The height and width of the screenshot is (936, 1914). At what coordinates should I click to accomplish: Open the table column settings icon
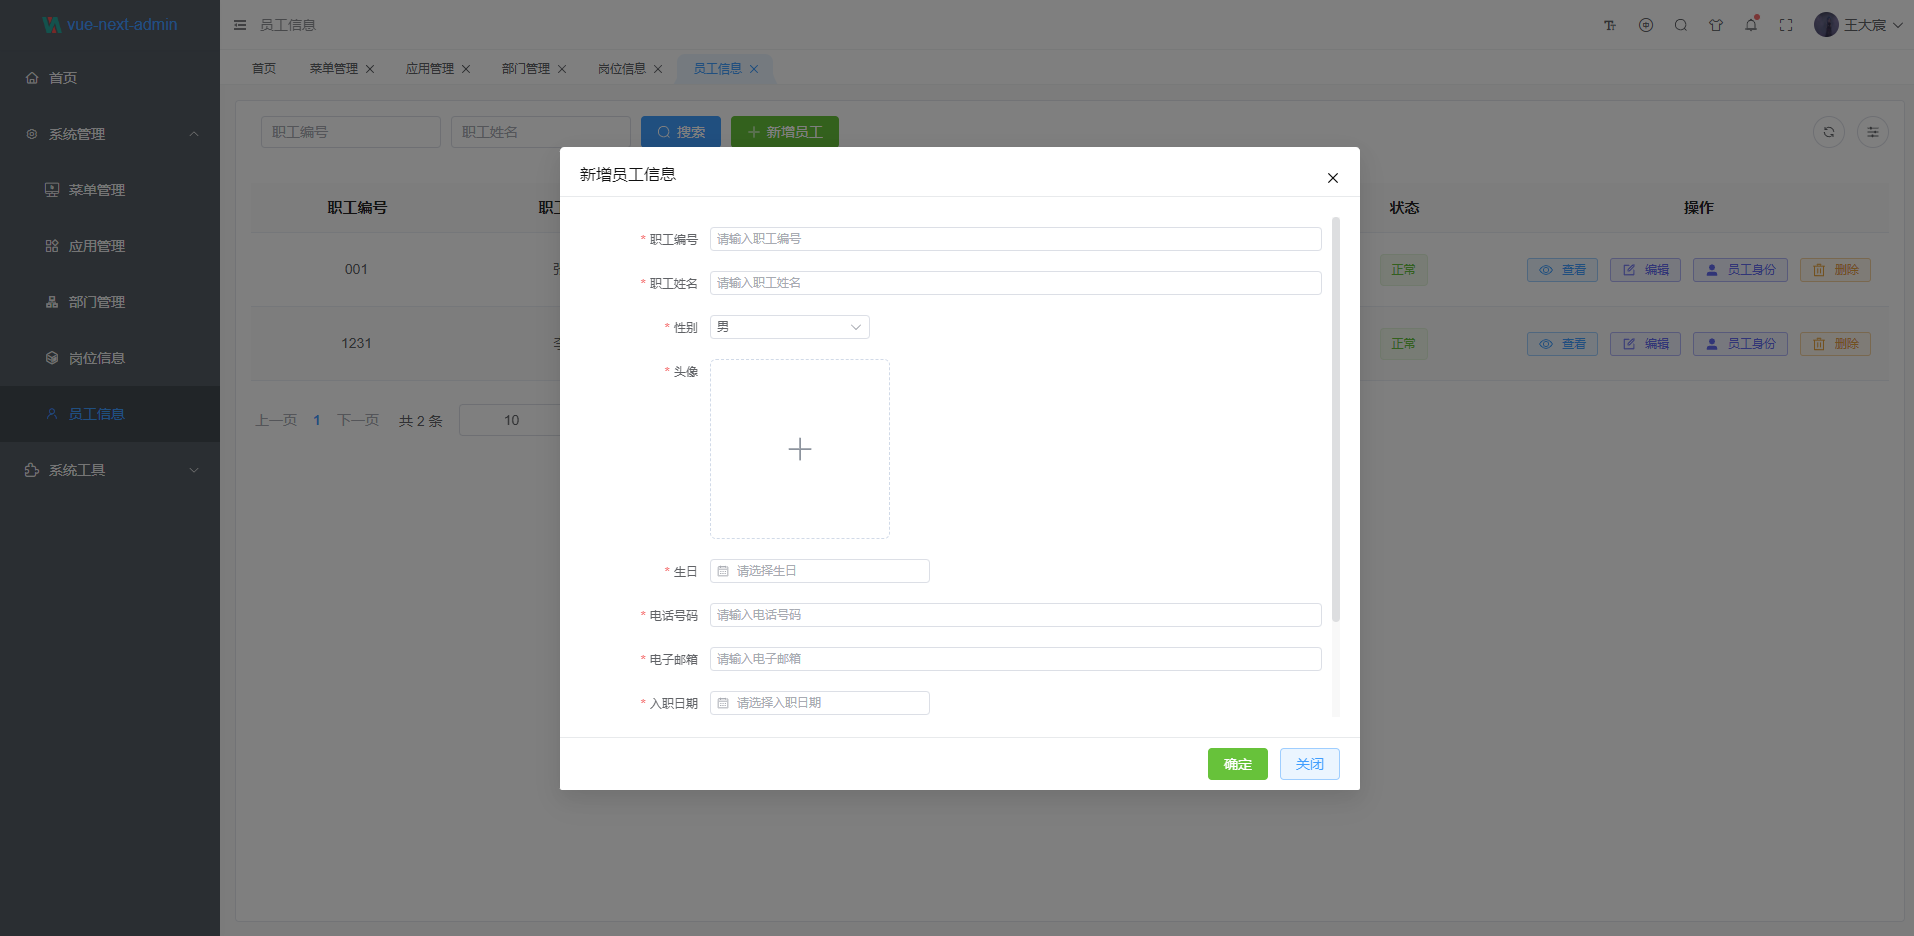pyautogui.click(x=1873, y=132)
